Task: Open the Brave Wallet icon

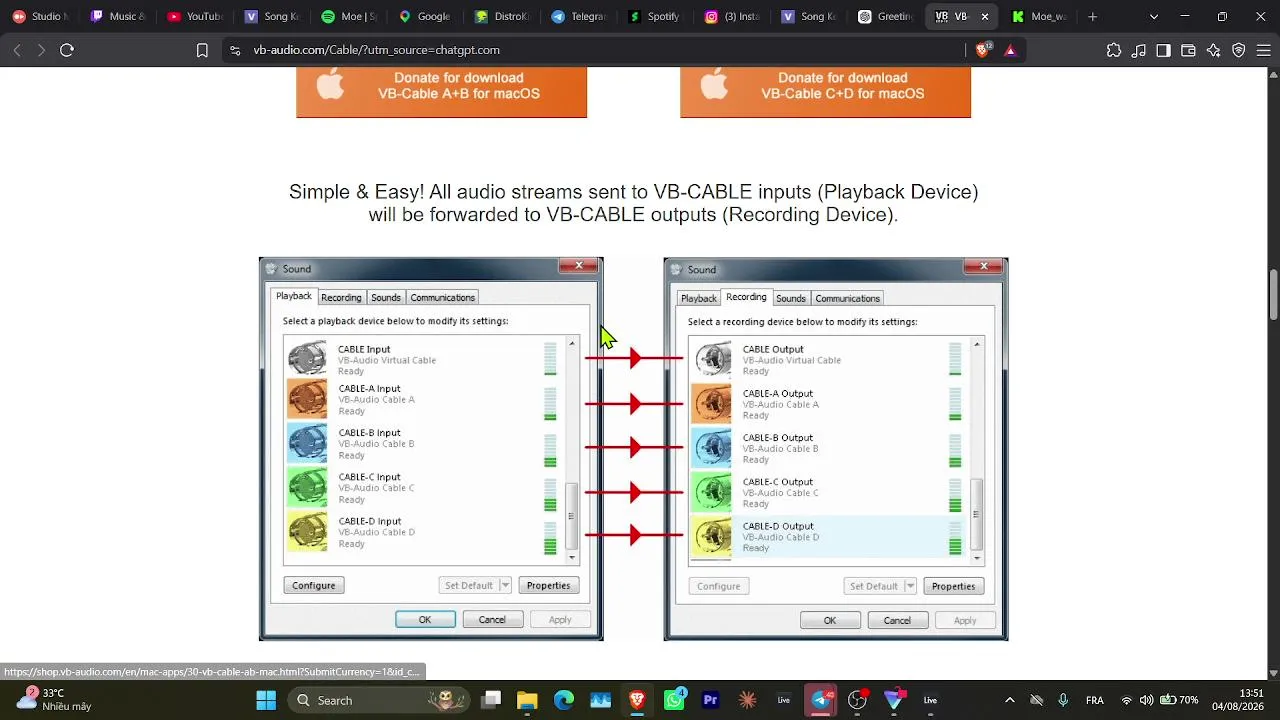Action: 1188,50
